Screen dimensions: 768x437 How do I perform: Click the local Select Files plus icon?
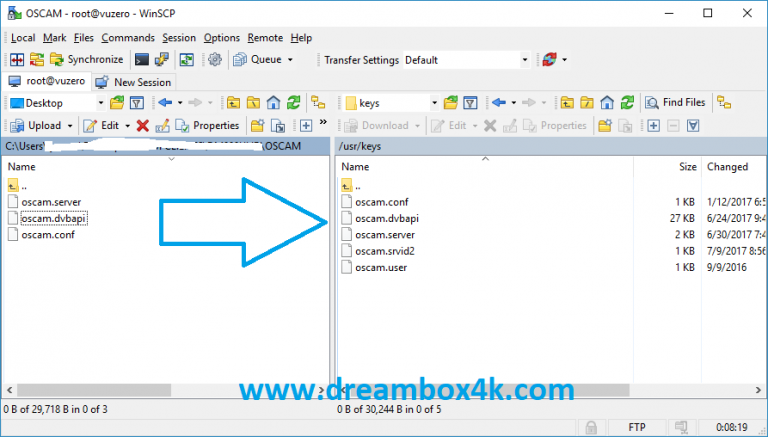[x=306, y=126]
